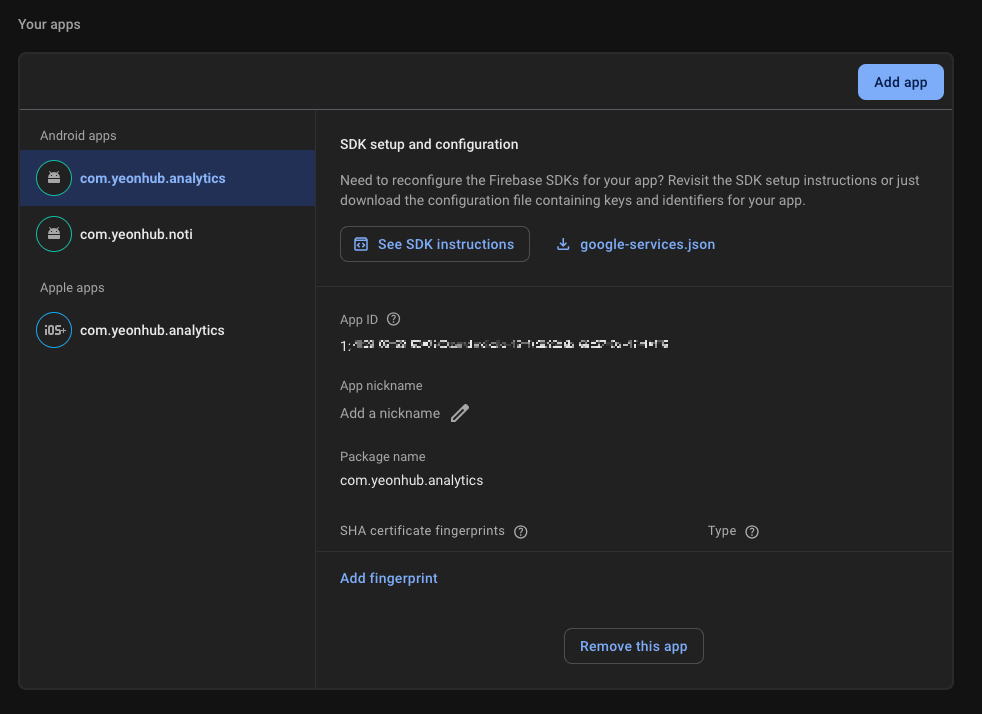The width and height of the screenshot is (982, 714).
Task: Click the Apple apps section label
Action: tap(72, 287)
